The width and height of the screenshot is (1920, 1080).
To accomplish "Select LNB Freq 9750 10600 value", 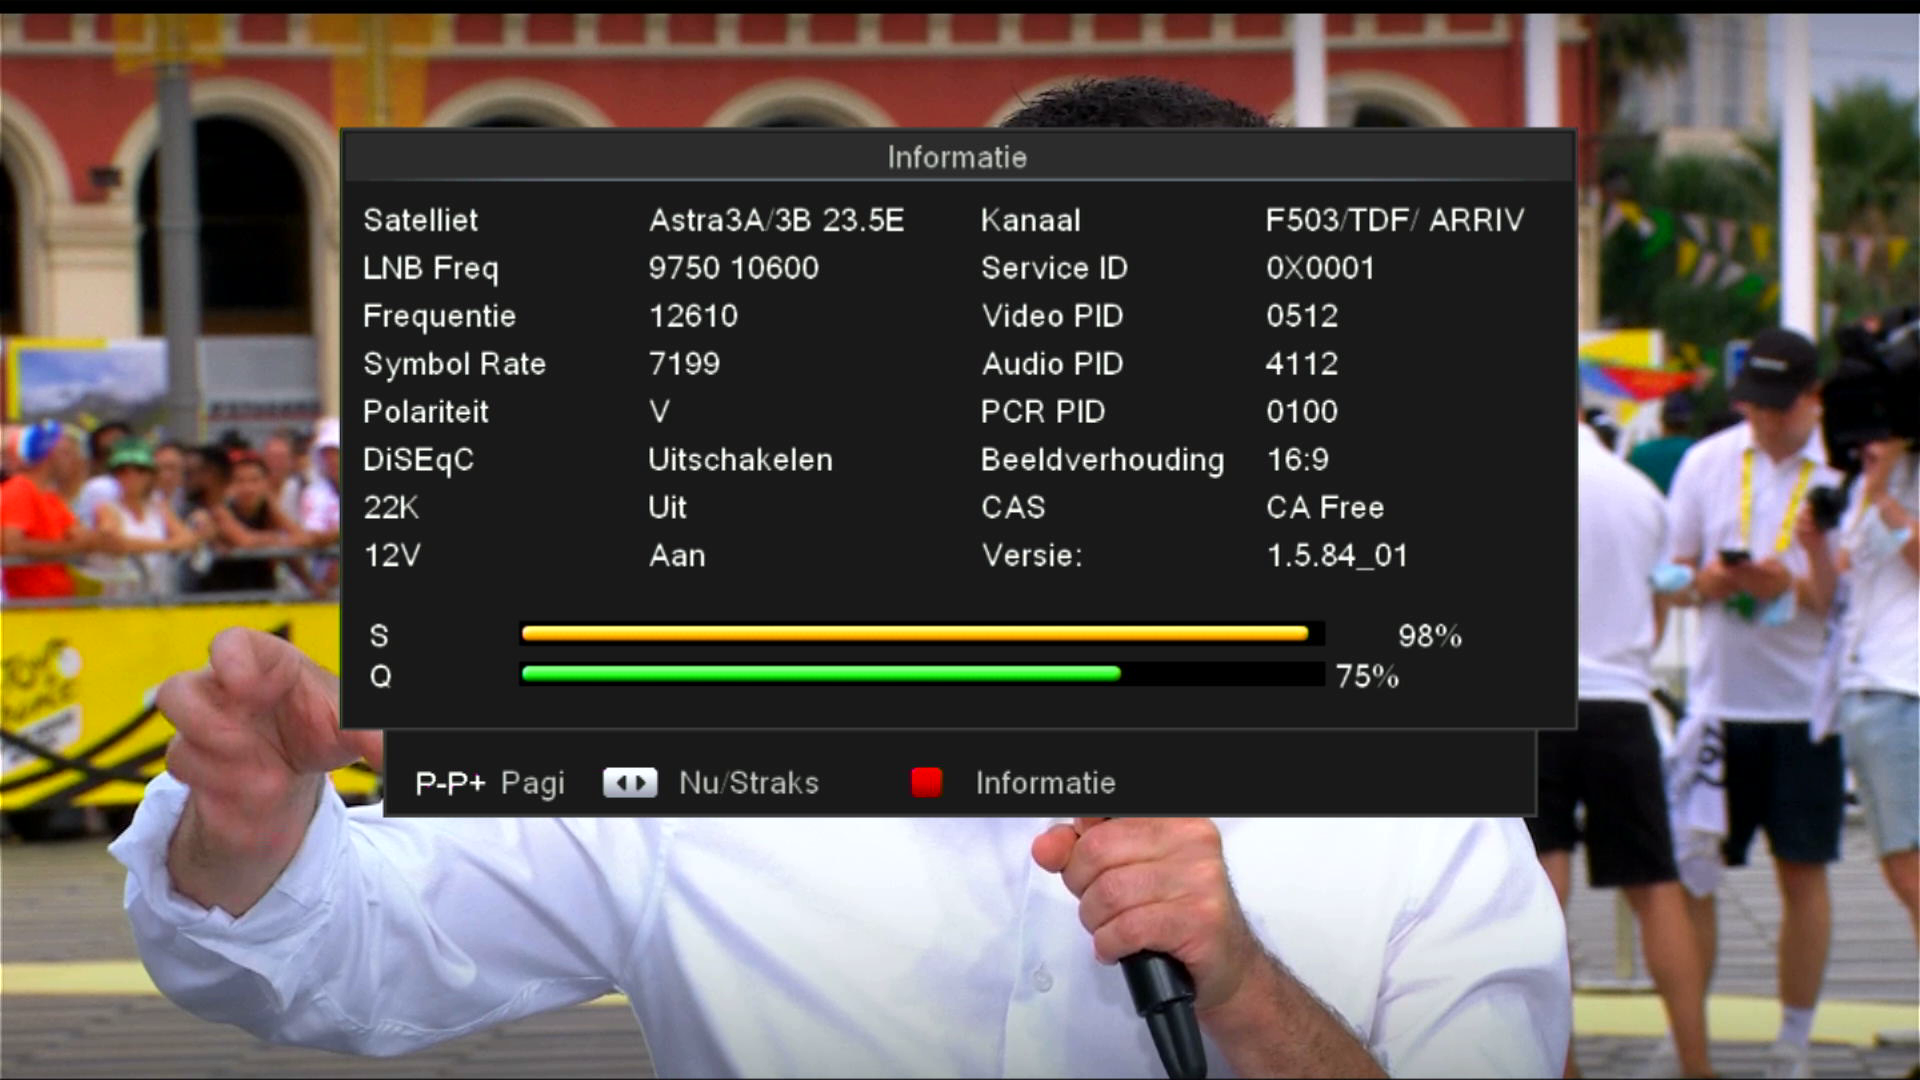I will click(733, 267).
